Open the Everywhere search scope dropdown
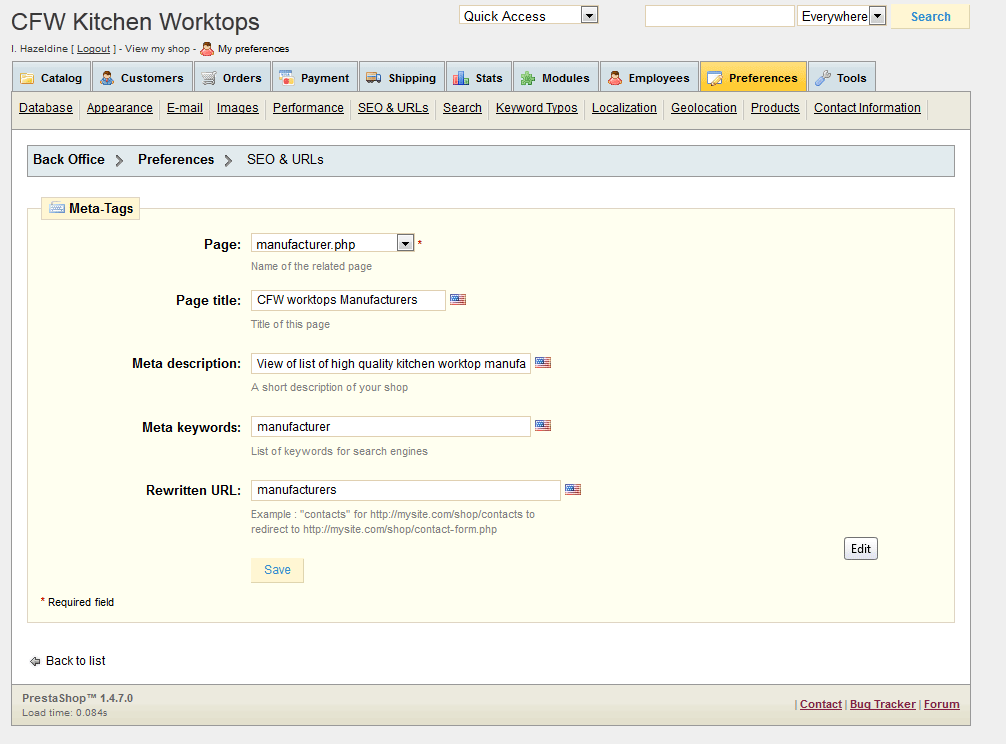This screenshot has width=1006, height=744. pos(877,16)
